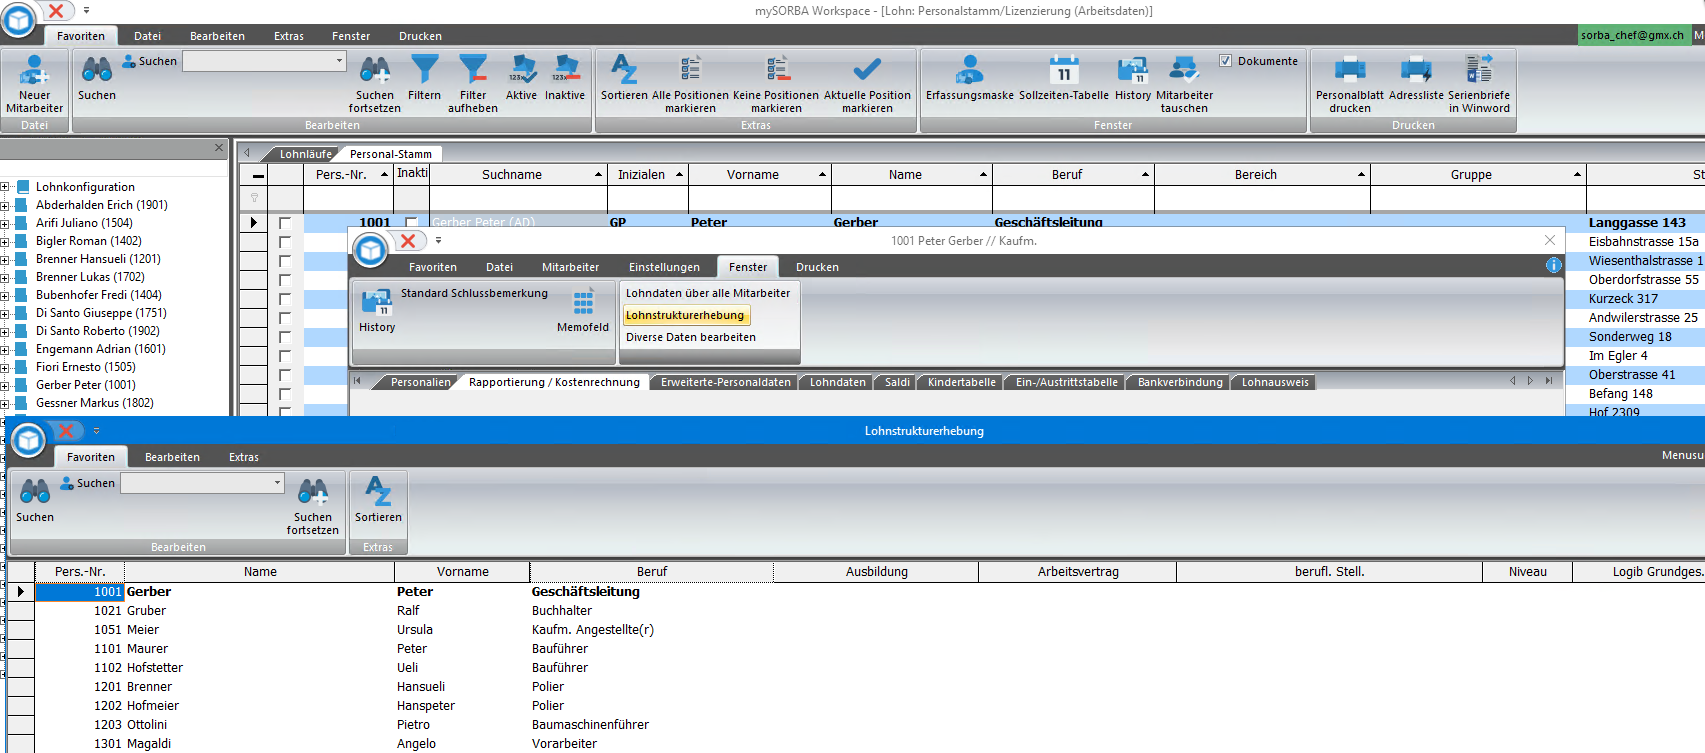
Task: Click Neuer Mitarbeiter icon
Action: [x=34, y=84]
